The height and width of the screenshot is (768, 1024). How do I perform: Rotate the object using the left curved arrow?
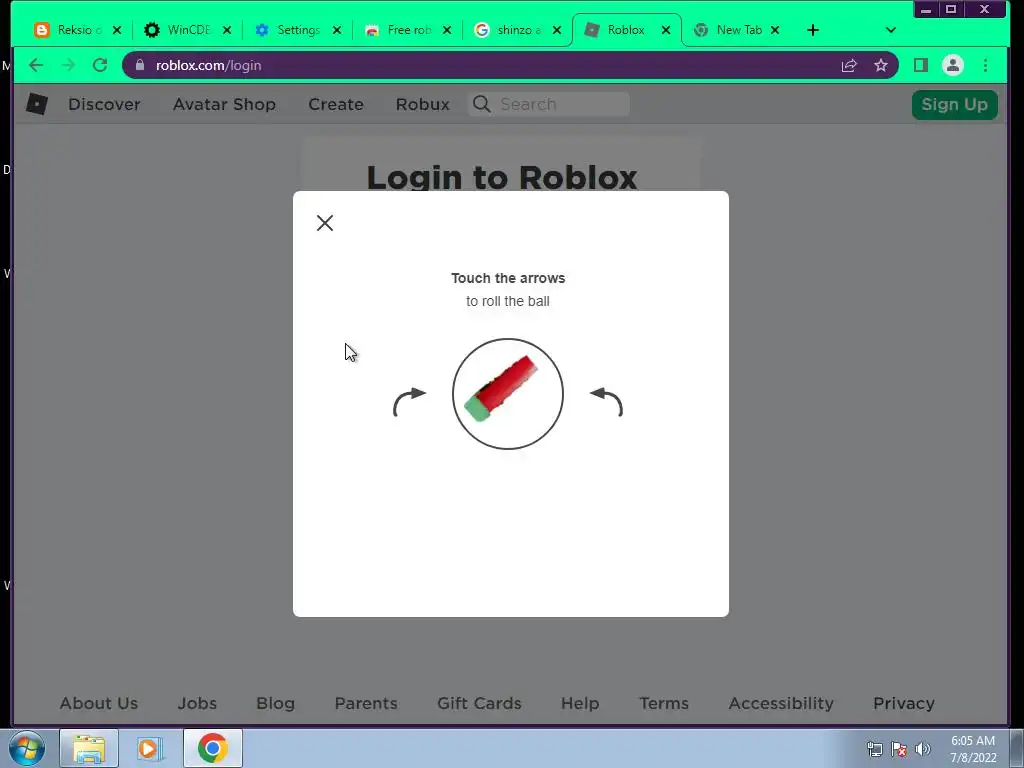(x=409, y=402)
